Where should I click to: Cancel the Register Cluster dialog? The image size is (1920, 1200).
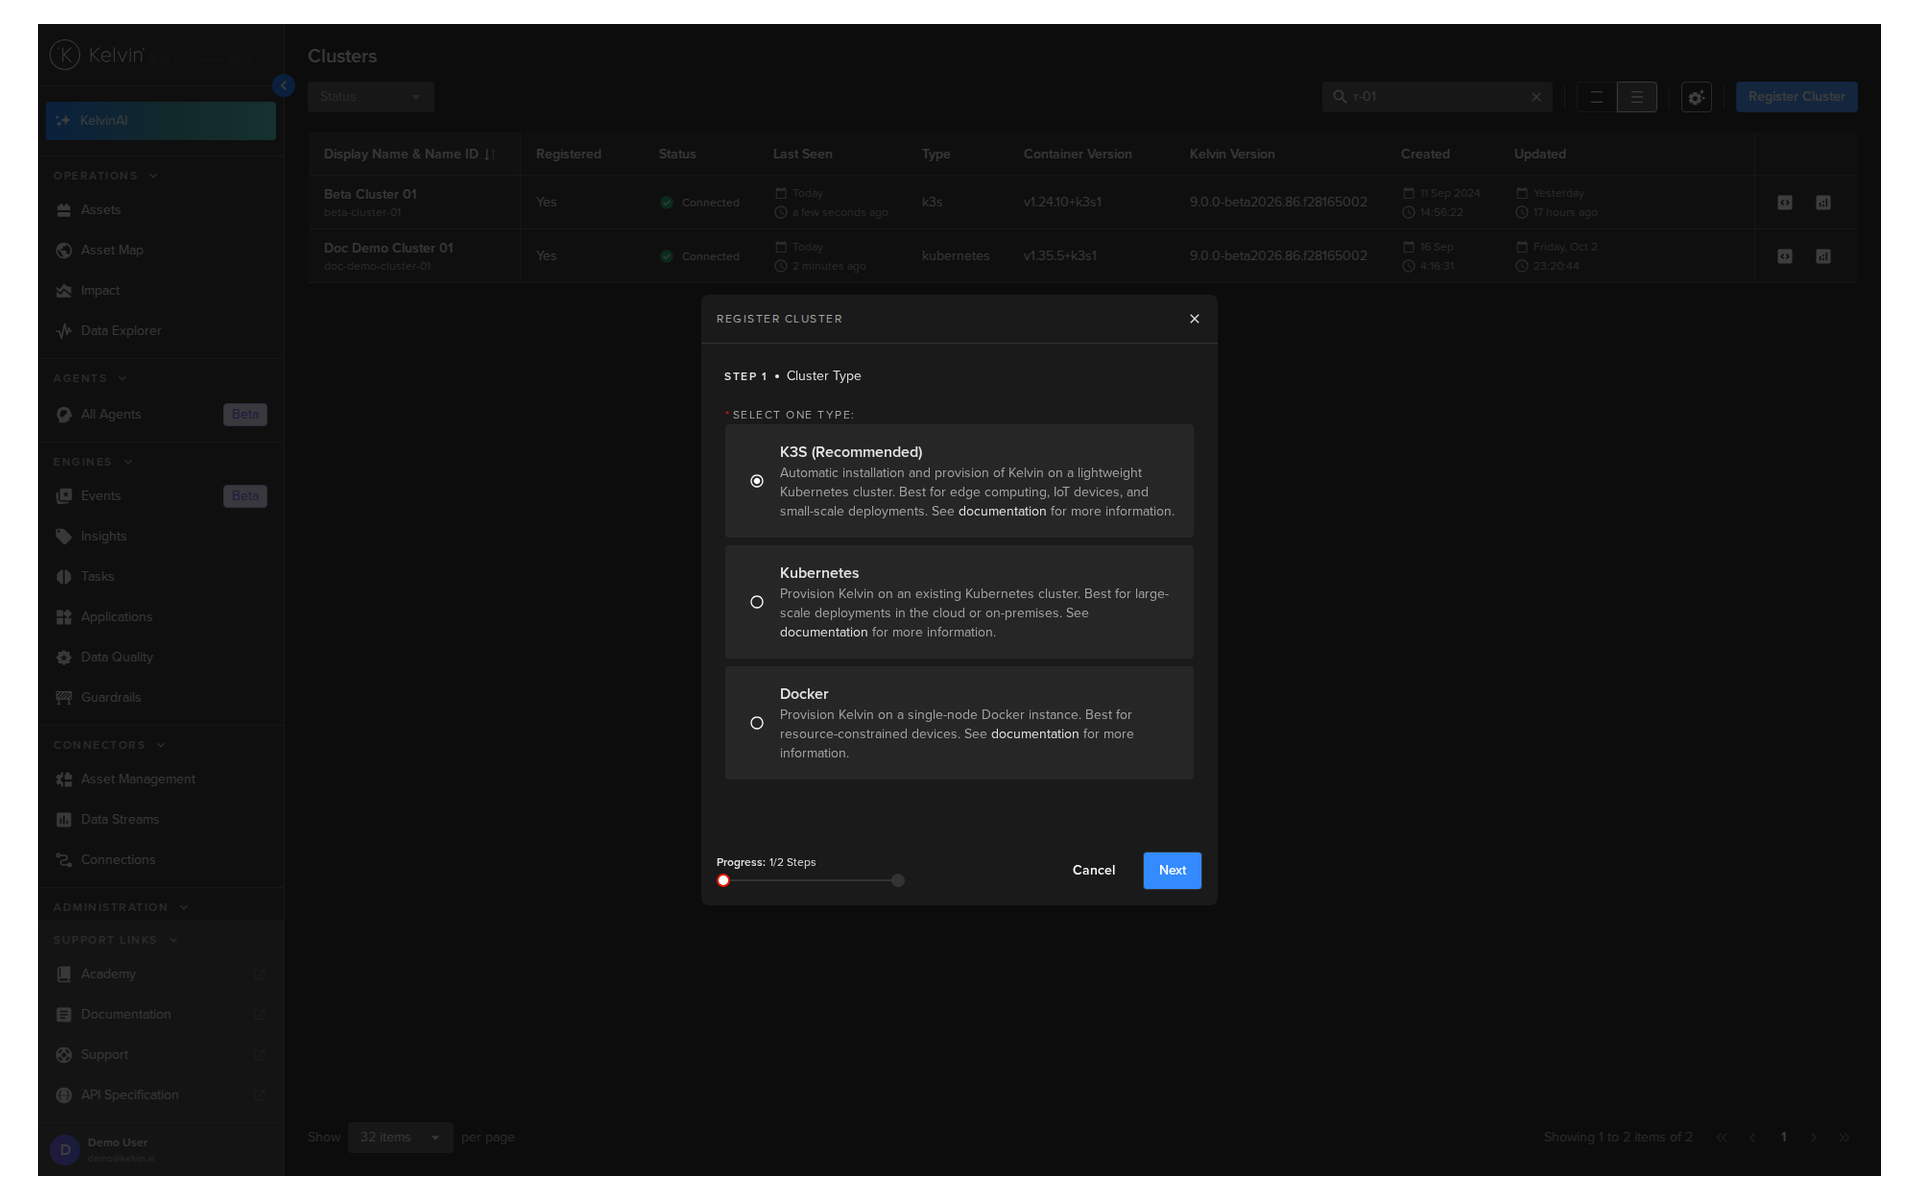[1093, 870]
